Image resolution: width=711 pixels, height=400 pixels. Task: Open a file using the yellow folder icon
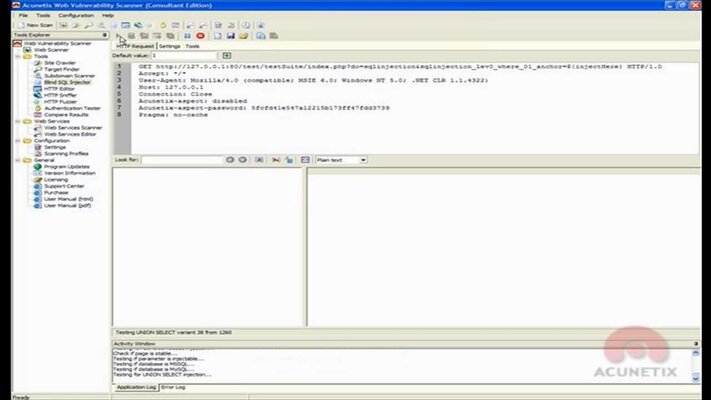coord(243,36)
